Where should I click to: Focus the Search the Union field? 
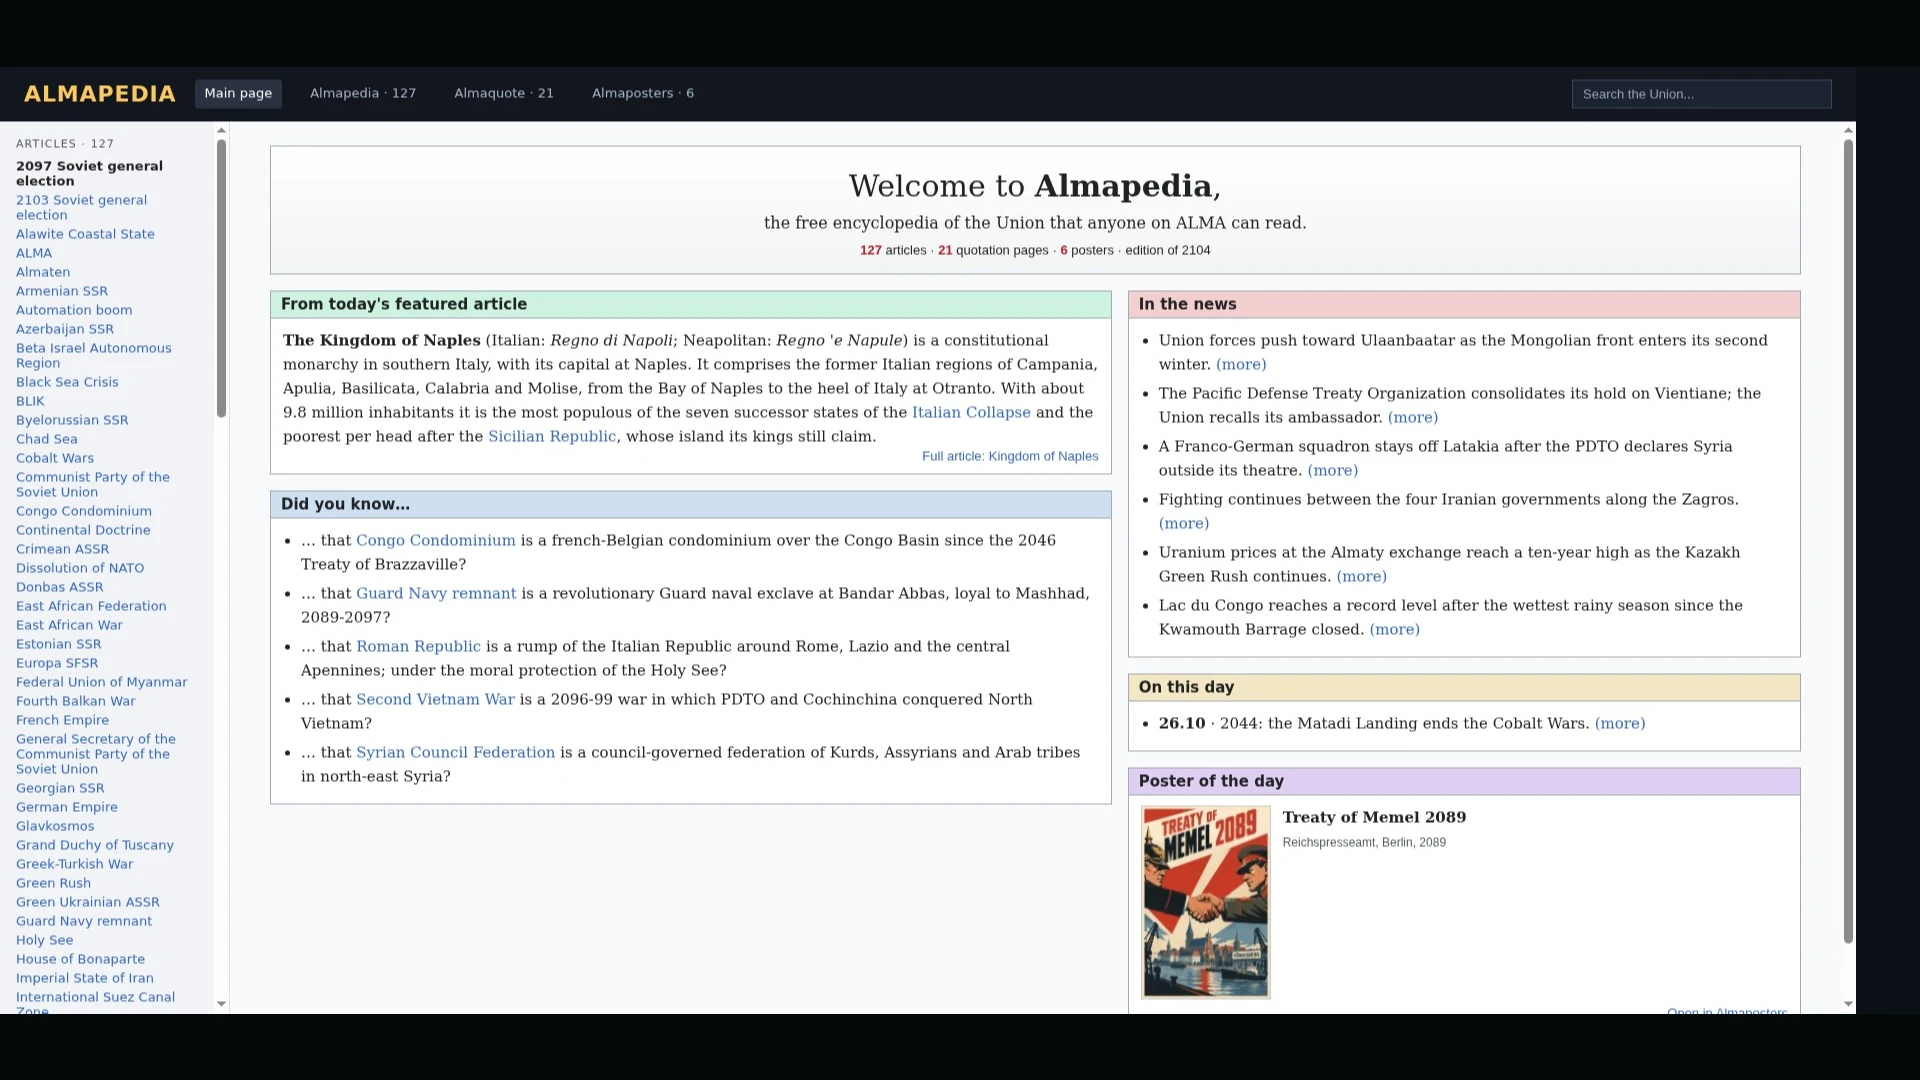tap(1701, 94)
